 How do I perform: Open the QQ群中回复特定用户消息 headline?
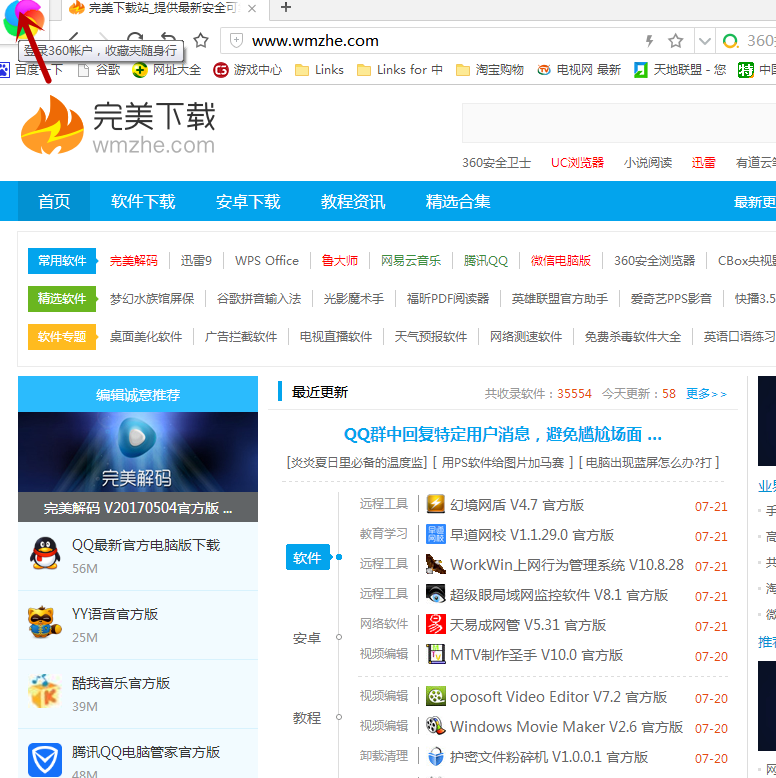pyautogui.click(x=503, y=435)
